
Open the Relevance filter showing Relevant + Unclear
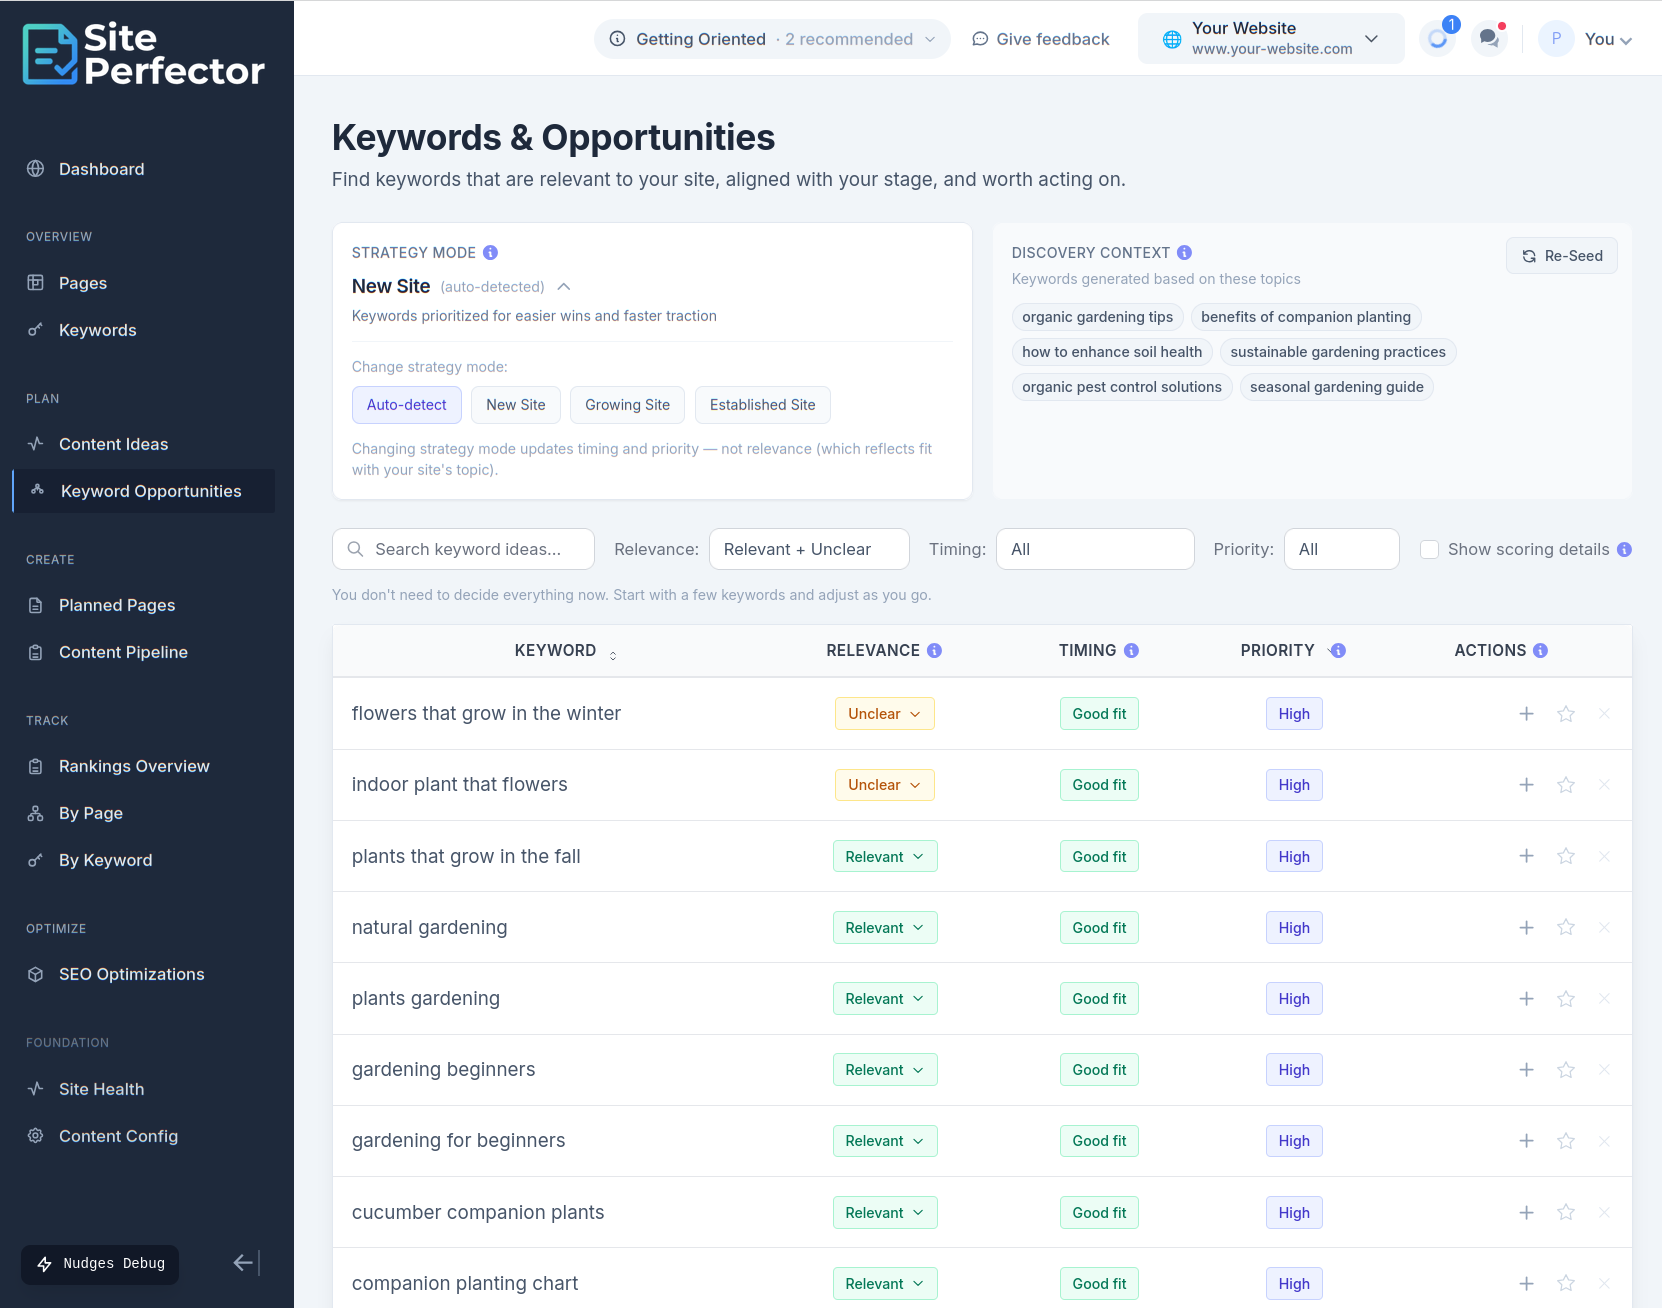click(x=808, y=549)
